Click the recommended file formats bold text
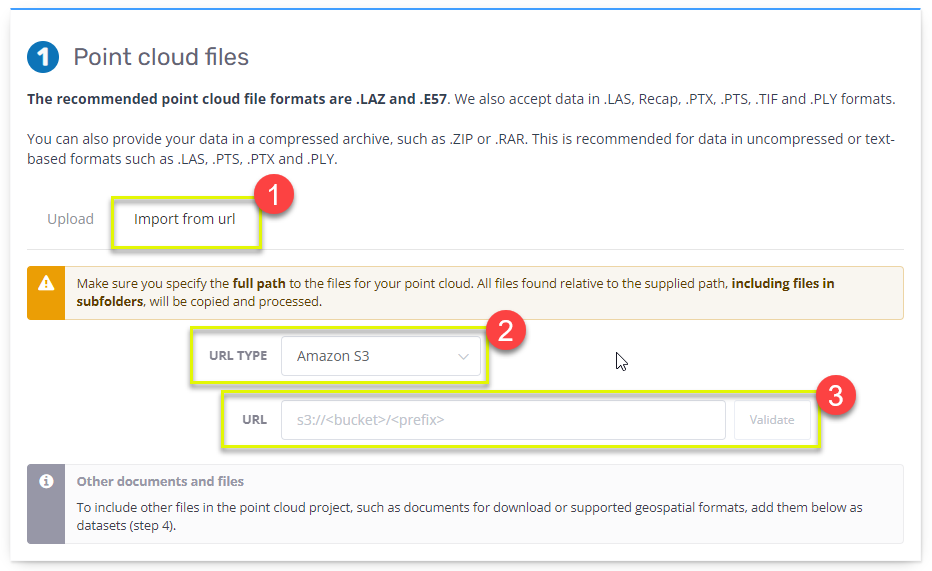Viewport: 932px width, 571px height. coord(238,99)
